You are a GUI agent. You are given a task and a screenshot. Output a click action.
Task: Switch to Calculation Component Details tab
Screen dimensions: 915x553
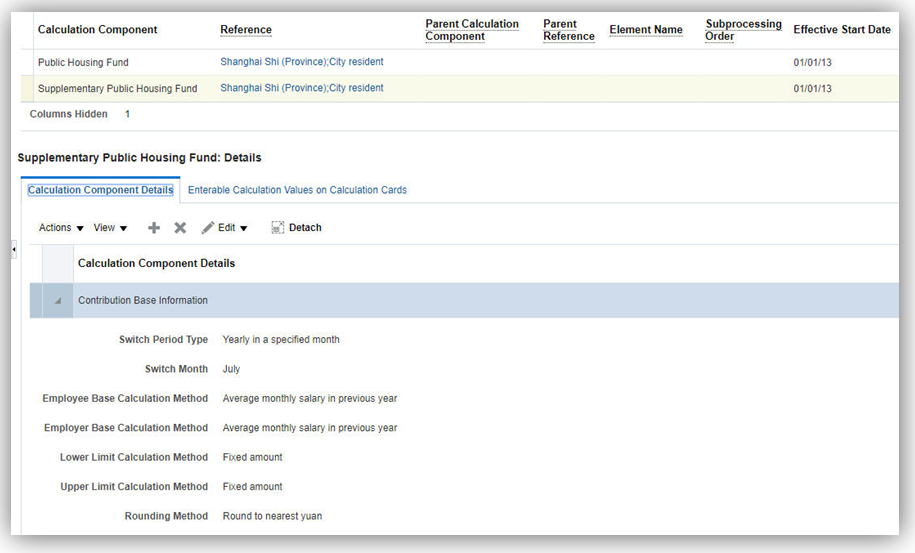(x=100, y=190)
